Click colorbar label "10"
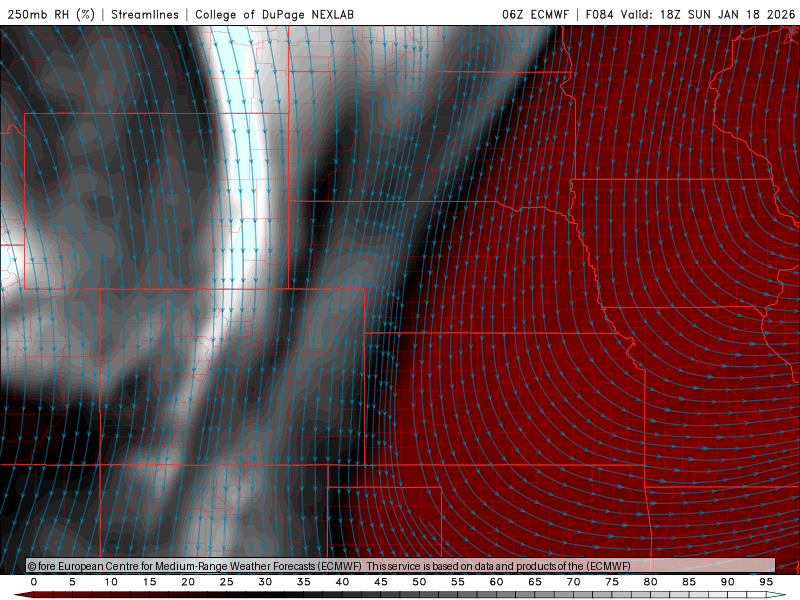The image size is (800, 600). tap(111, 582)
